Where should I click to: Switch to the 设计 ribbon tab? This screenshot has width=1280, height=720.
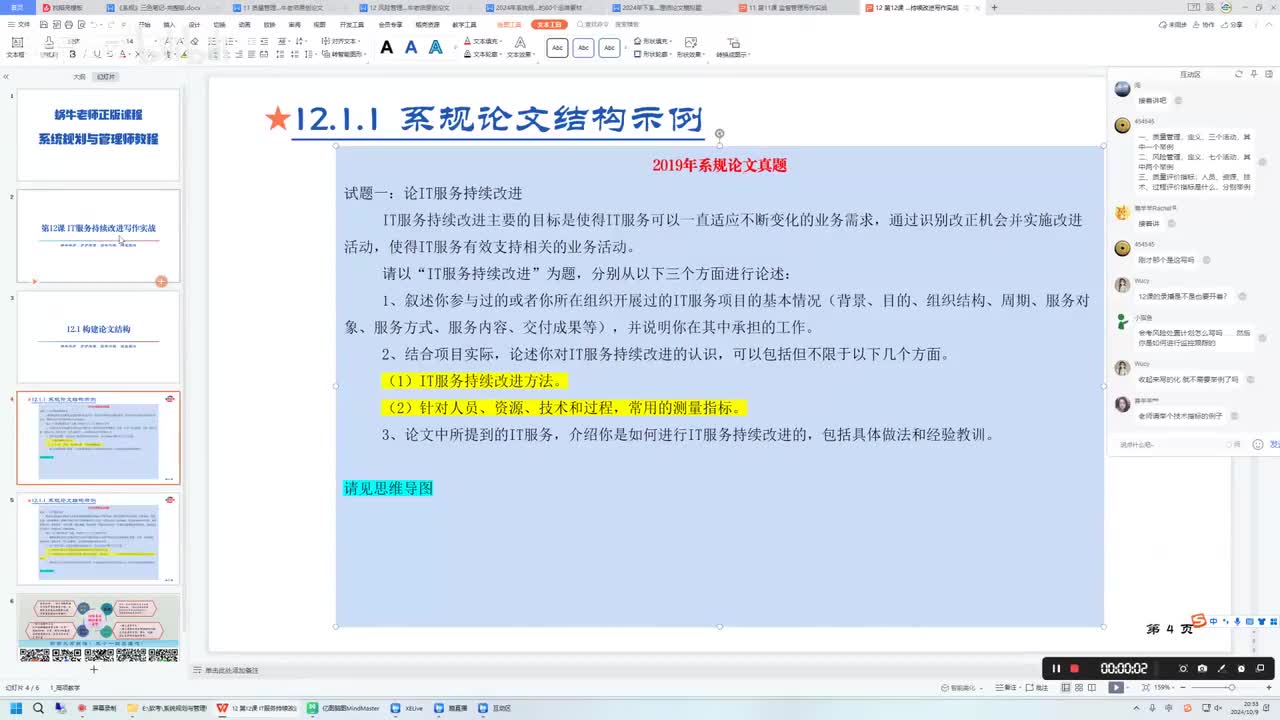tap(194, 24)
